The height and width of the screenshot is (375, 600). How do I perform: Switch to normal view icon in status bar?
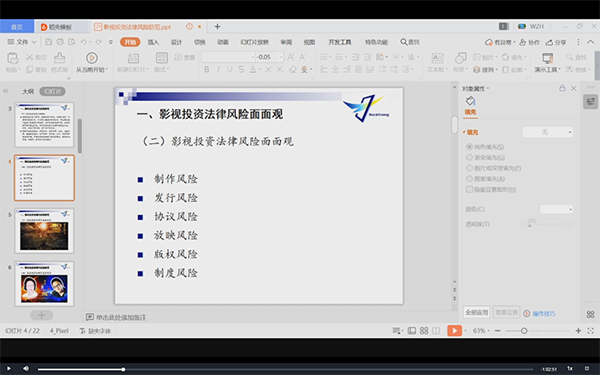(x=412, y=331)
